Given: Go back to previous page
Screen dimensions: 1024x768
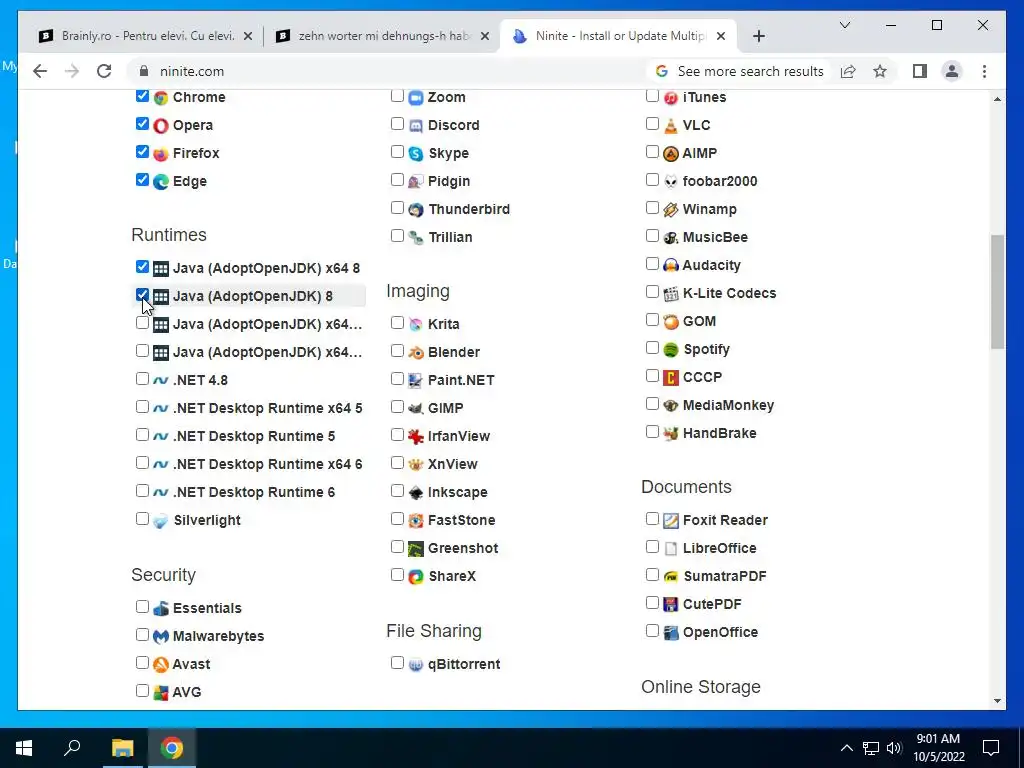Looking at the screenshot, I should [40, 71].
